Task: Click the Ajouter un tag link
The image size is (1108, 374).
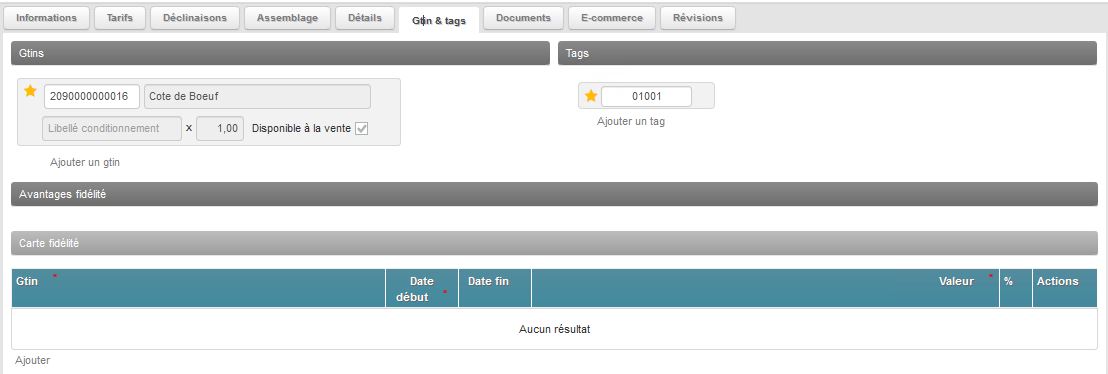Action: [x=631, y=122]
